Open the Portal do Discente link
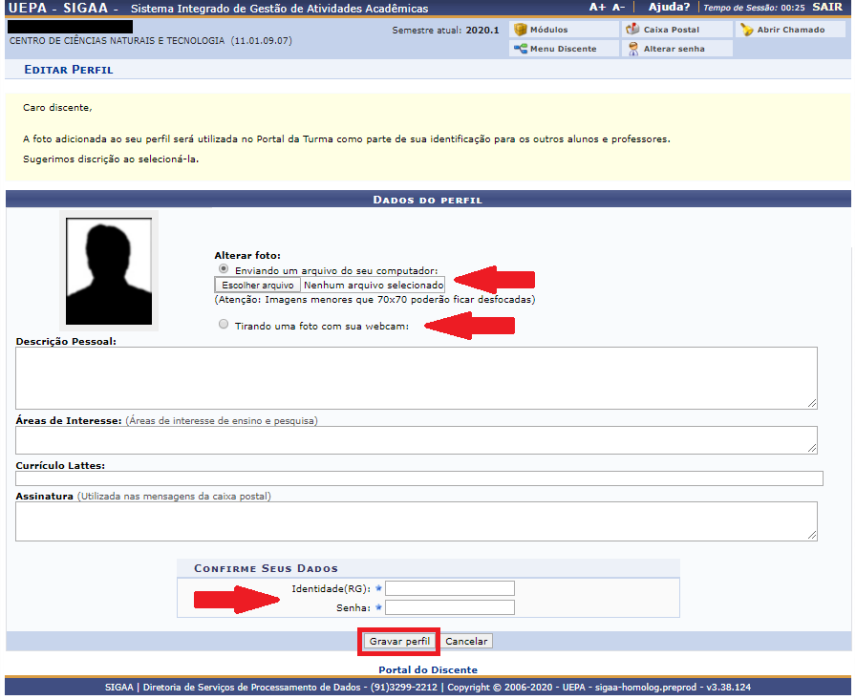 point(427,669)
